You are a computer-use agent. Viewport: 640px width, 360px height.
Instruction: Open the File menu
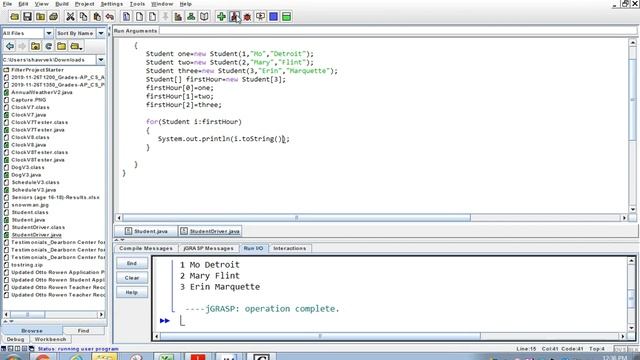(7, 4)
